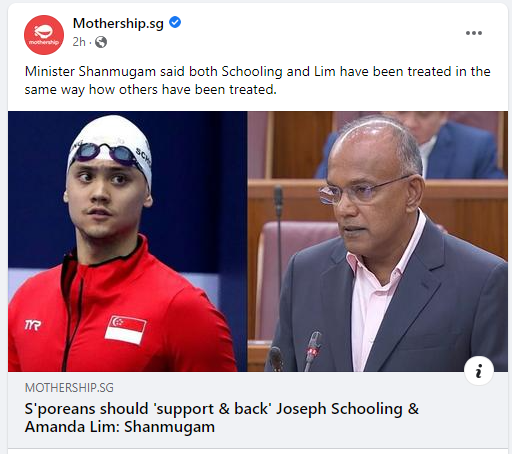The width and height of the screenshot is (512, 454).
Task: Click 'same way how others' caption line
Action: click(151, 89)
